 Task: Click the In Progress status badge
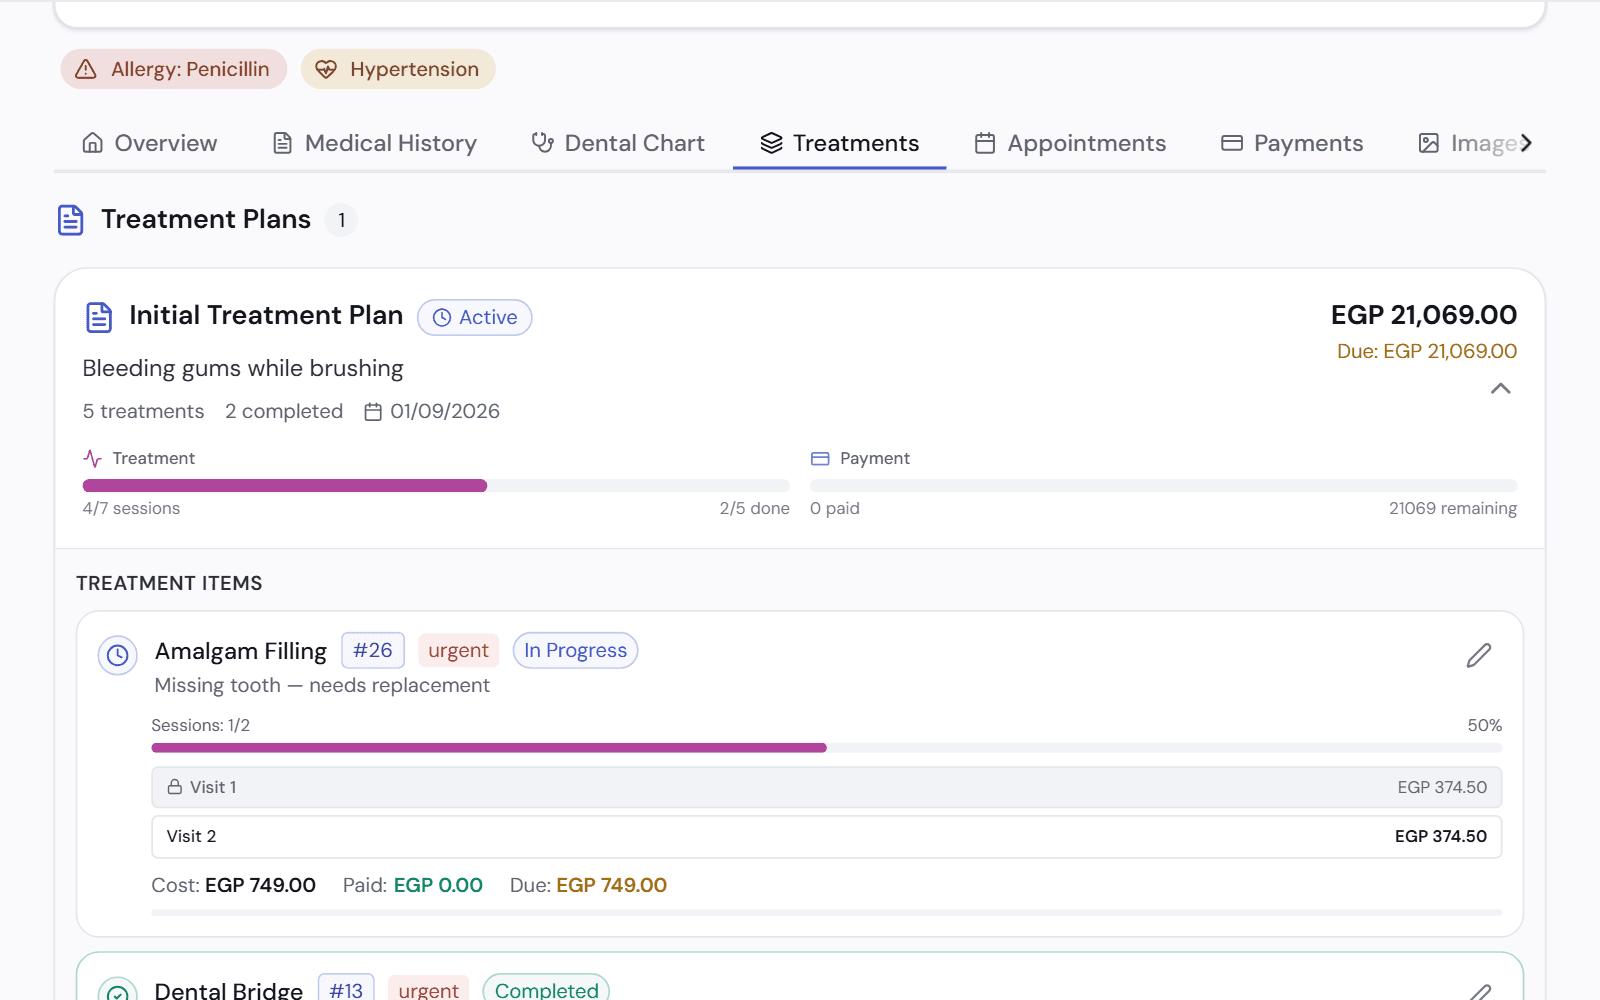575,650
